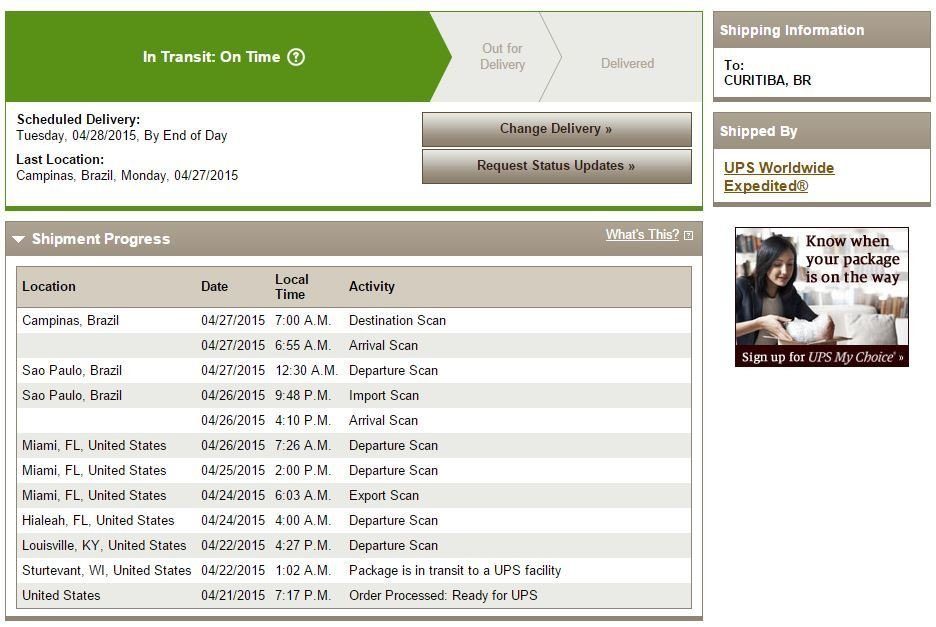This screenshot has height=627, width=936.
Task: Select the Sao Paulo Import Scan row
Action: 354,396
